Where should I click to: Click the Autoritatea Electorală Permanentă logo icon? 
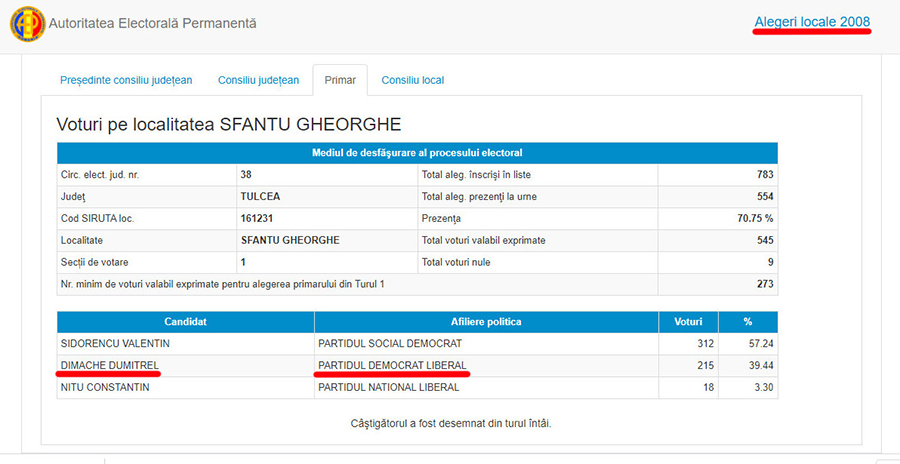point(26,24)
